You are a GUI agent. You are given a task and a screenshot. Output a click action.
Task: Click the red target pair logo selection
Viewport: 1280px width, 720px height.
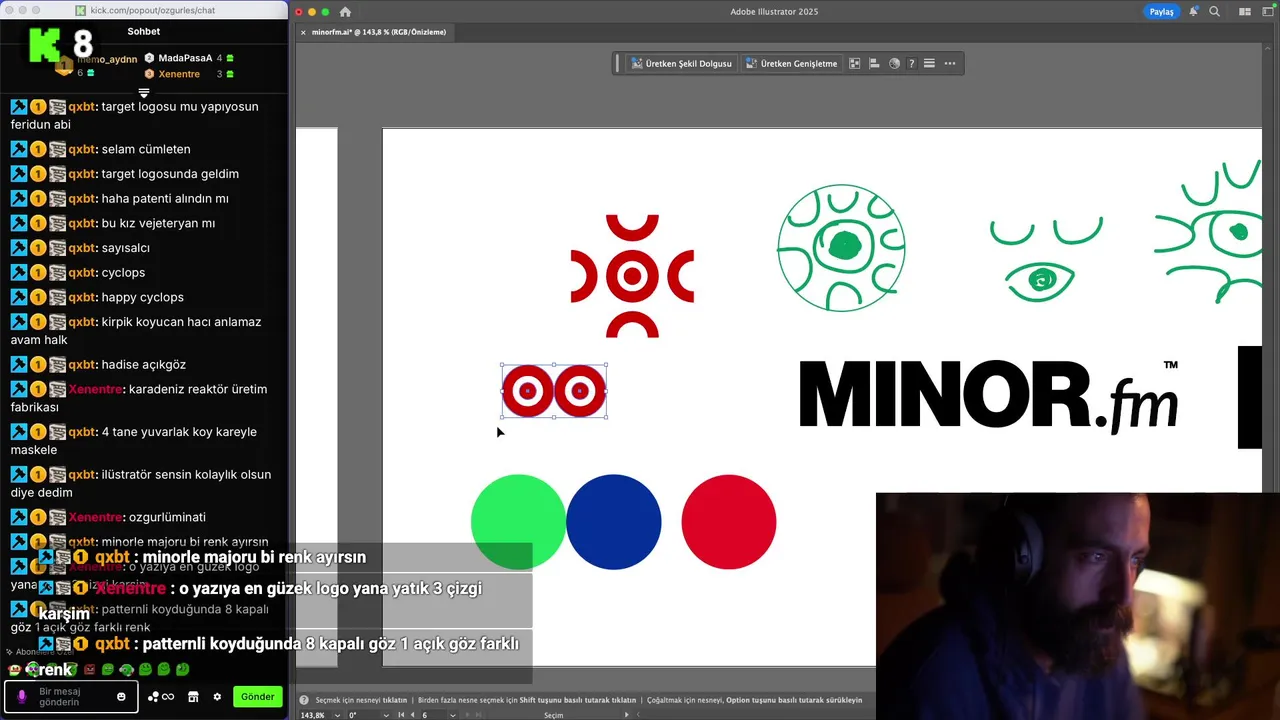tap(554, 391)
